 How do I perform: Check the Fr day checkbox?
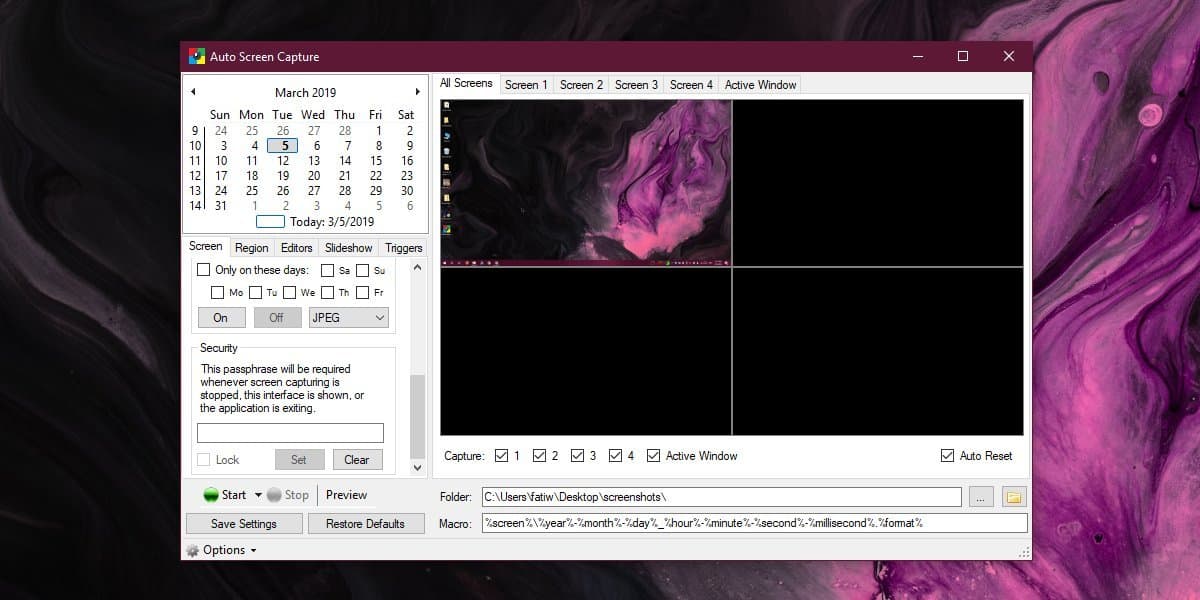tap(363, 293)
